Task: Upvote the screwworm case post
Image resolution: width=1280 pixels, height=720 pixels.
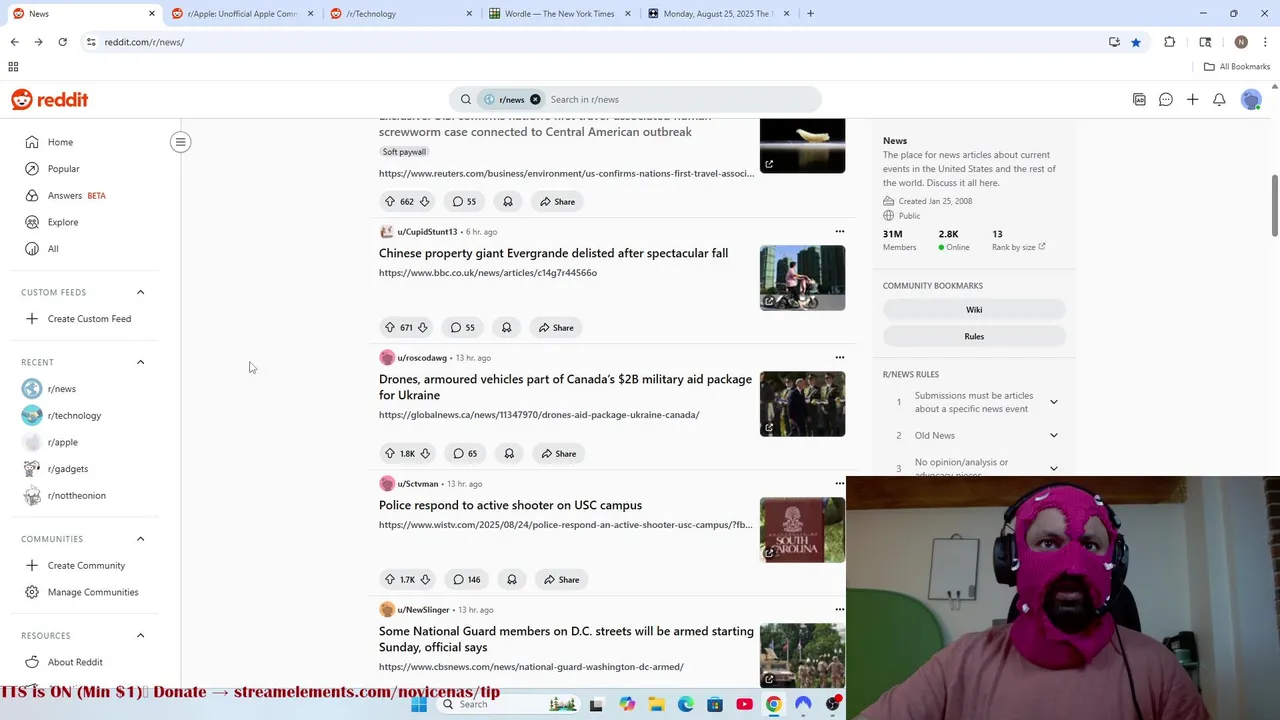Action: [390, 201]
